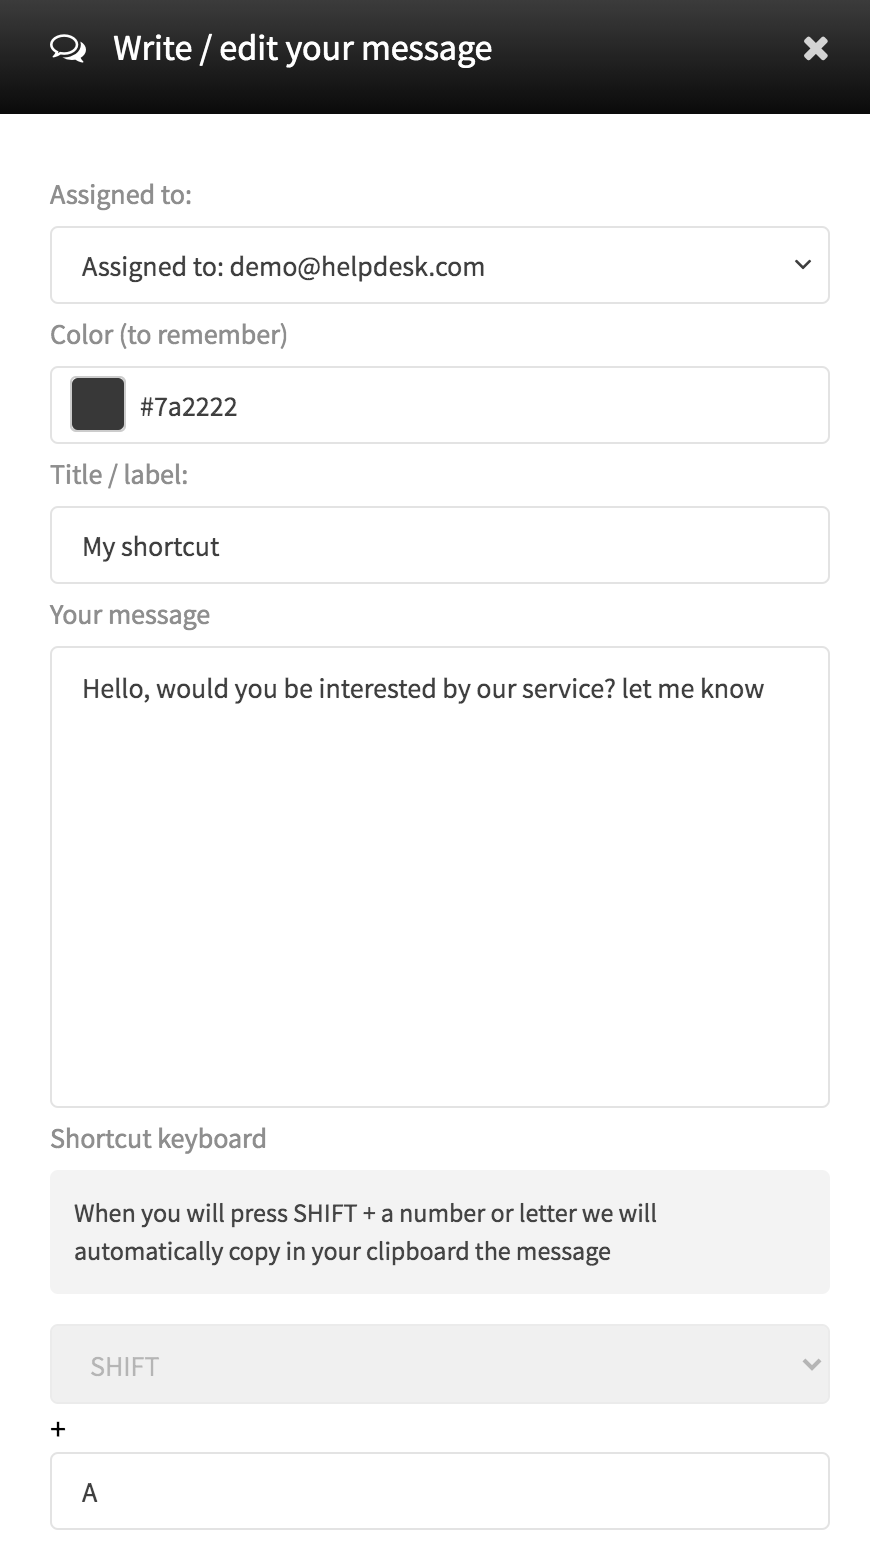Click the Color (to remember) label
This screenshot has width=870, height=1560.
click(x=168, y=334)
